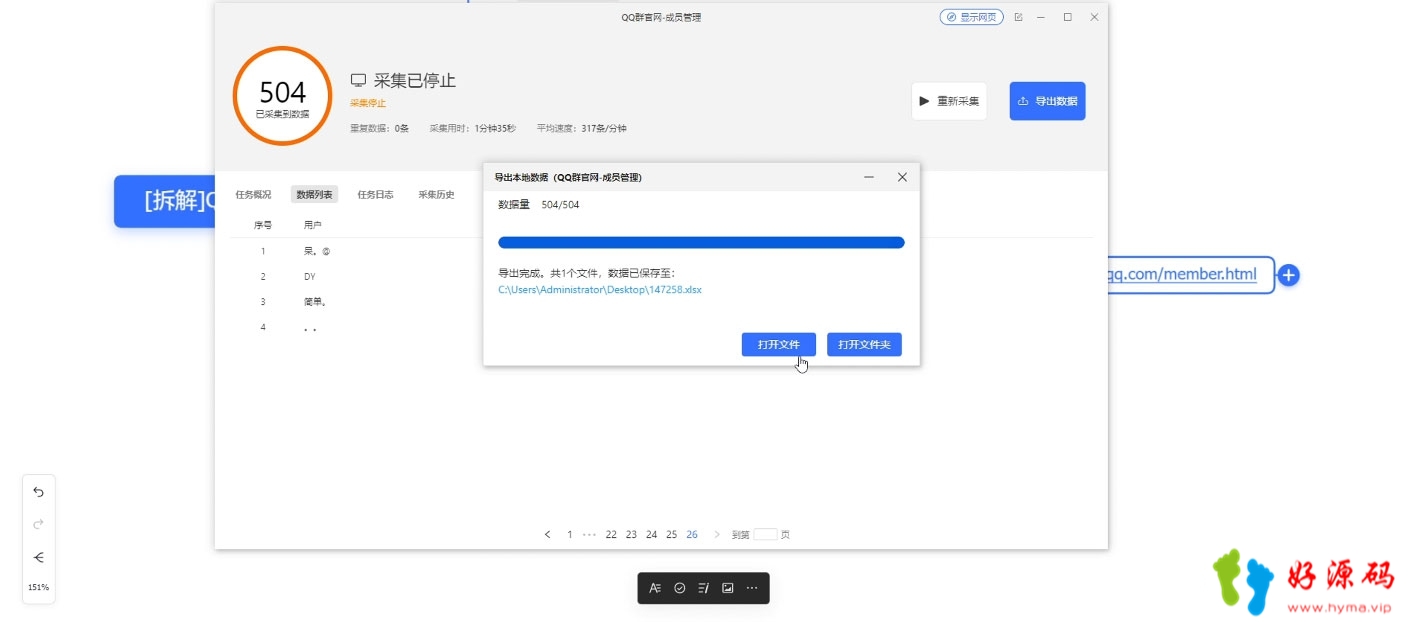Select page 26 in pagination
Image resolution: width=1408 pixels, height=622 pixels.
tap(692, 534)
